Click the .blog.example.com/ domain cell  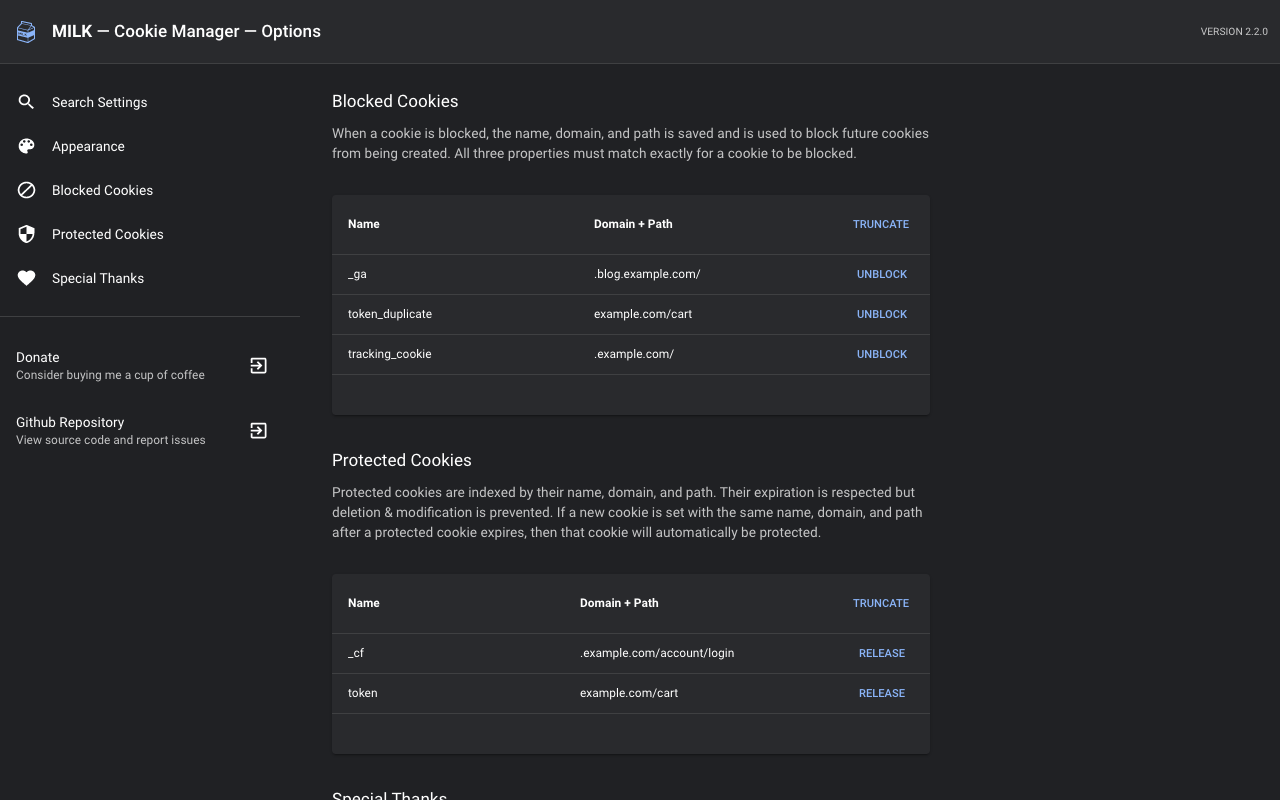point(647,274)
